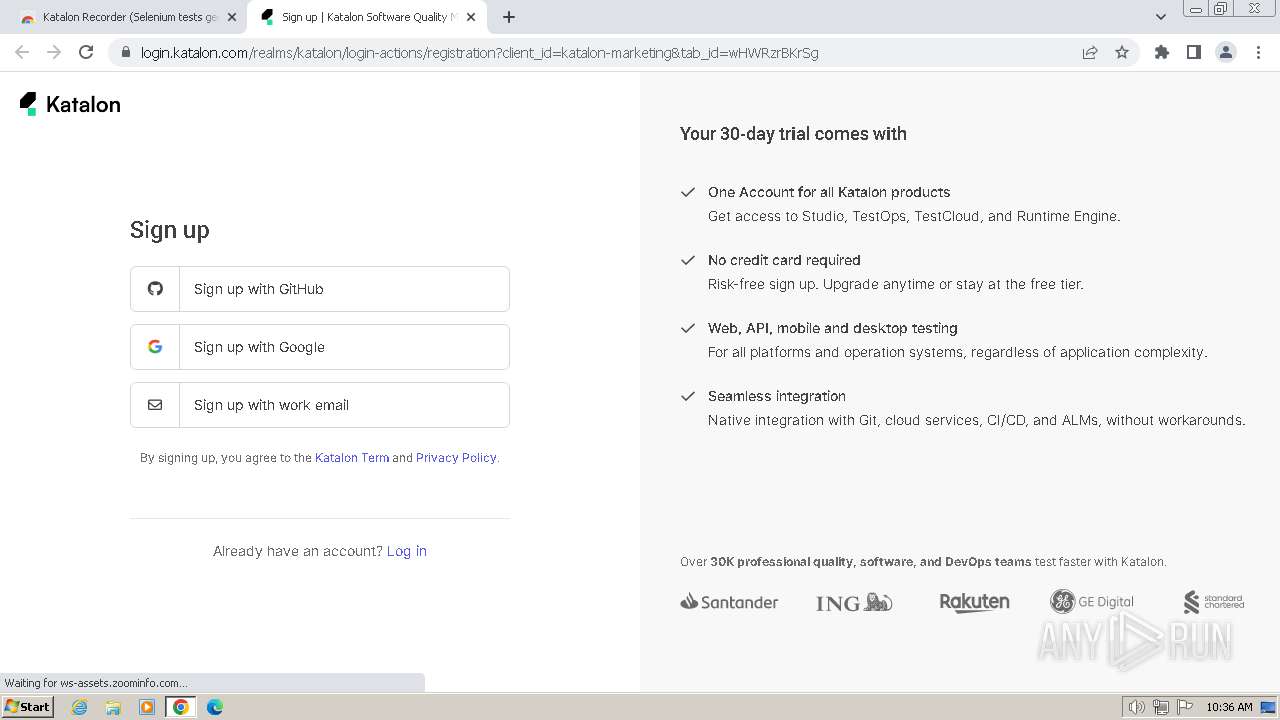Click "Already have an account?" text
The image size is (1280, 720).
298,551
